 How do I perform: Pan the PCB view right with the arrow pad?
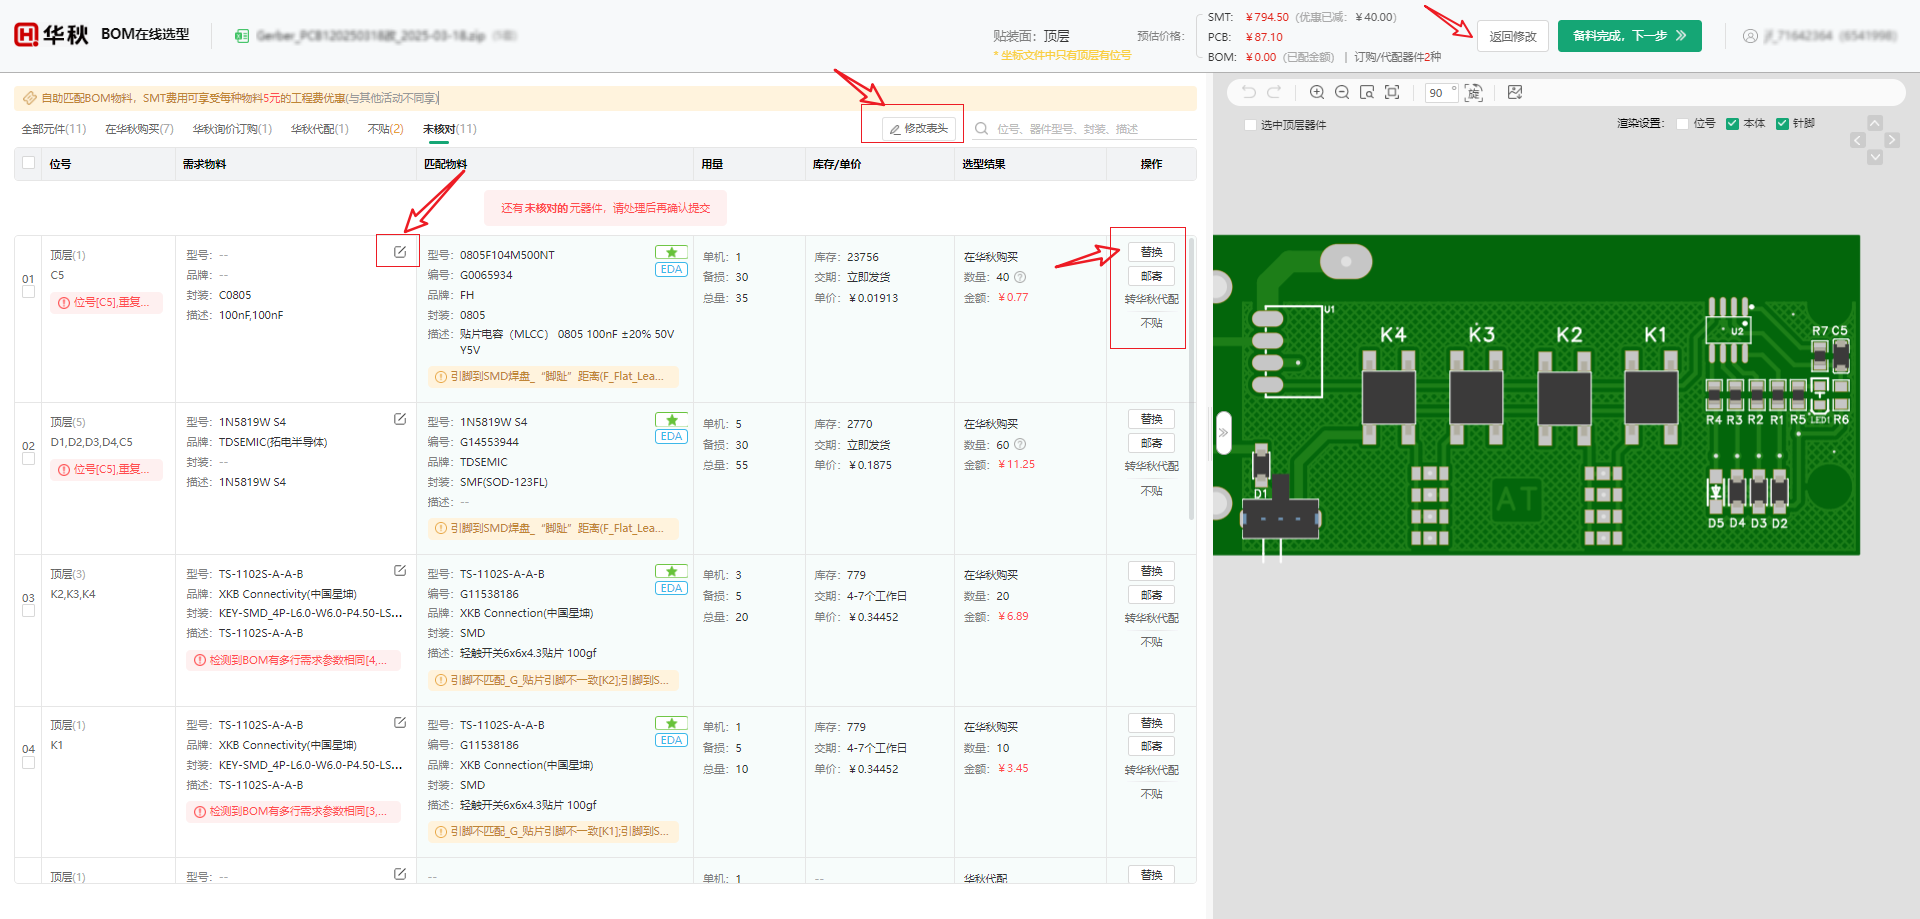coord(1892,140)
